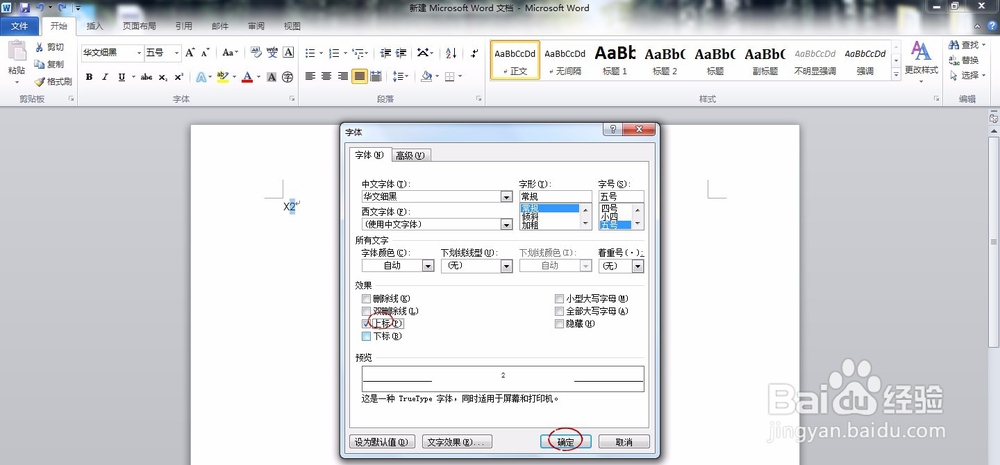Toggle the 下标 (subscript) checkbox
Screen dimensions: 1000x465
pyautogui.click(x=366, y=336)
